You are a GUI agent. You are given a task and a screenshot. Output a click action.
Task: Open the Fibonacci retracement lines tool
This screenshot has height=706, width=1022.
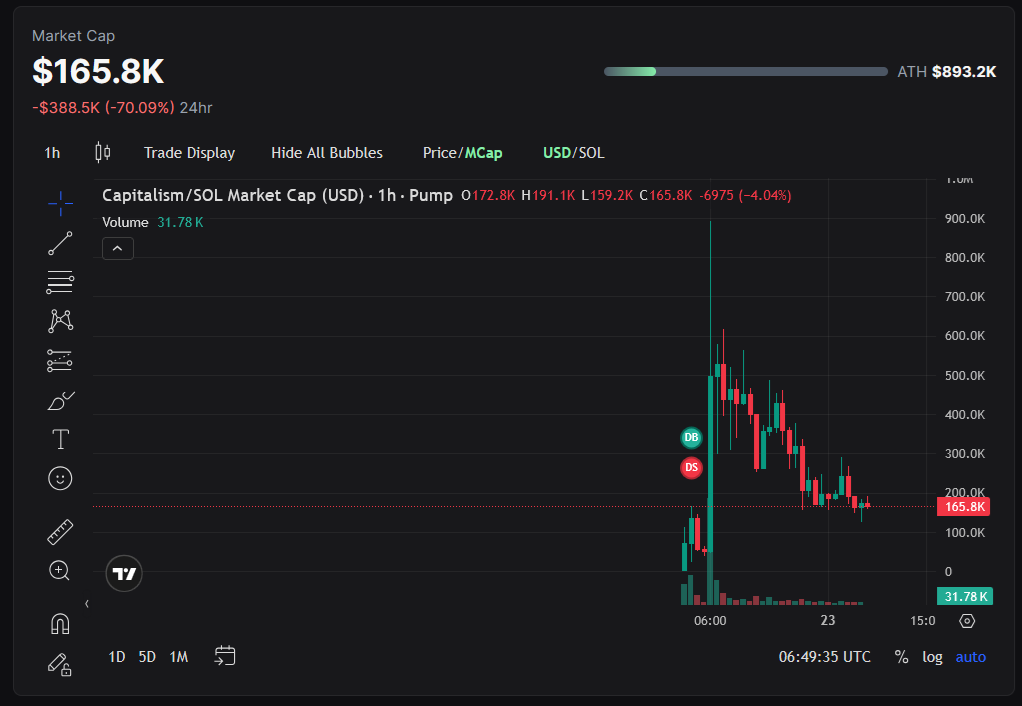point(60,282)
